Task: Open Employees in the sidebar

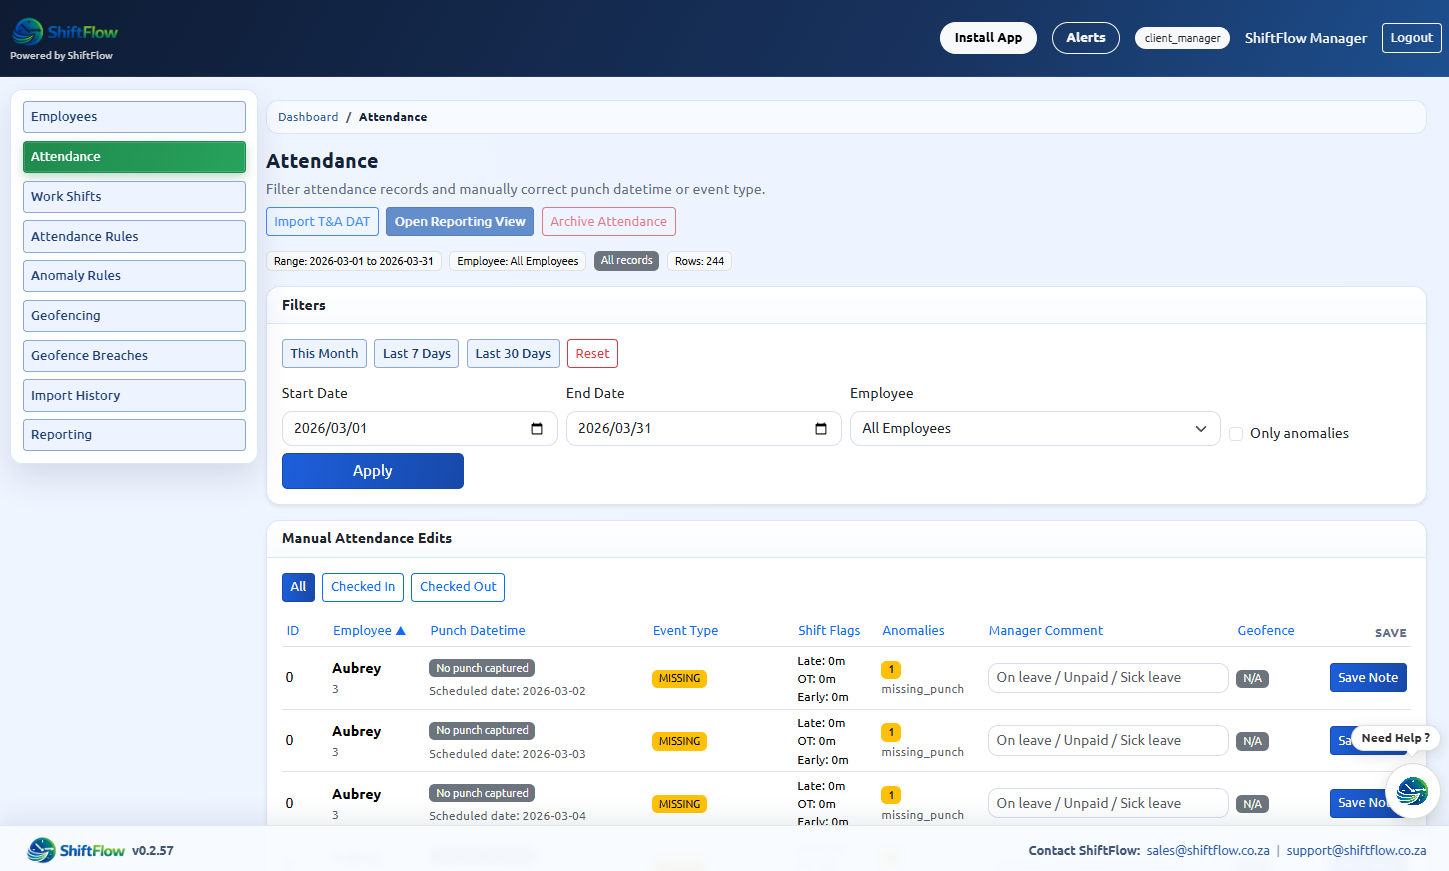Action: pyautogui.click(x=134, y=117)
